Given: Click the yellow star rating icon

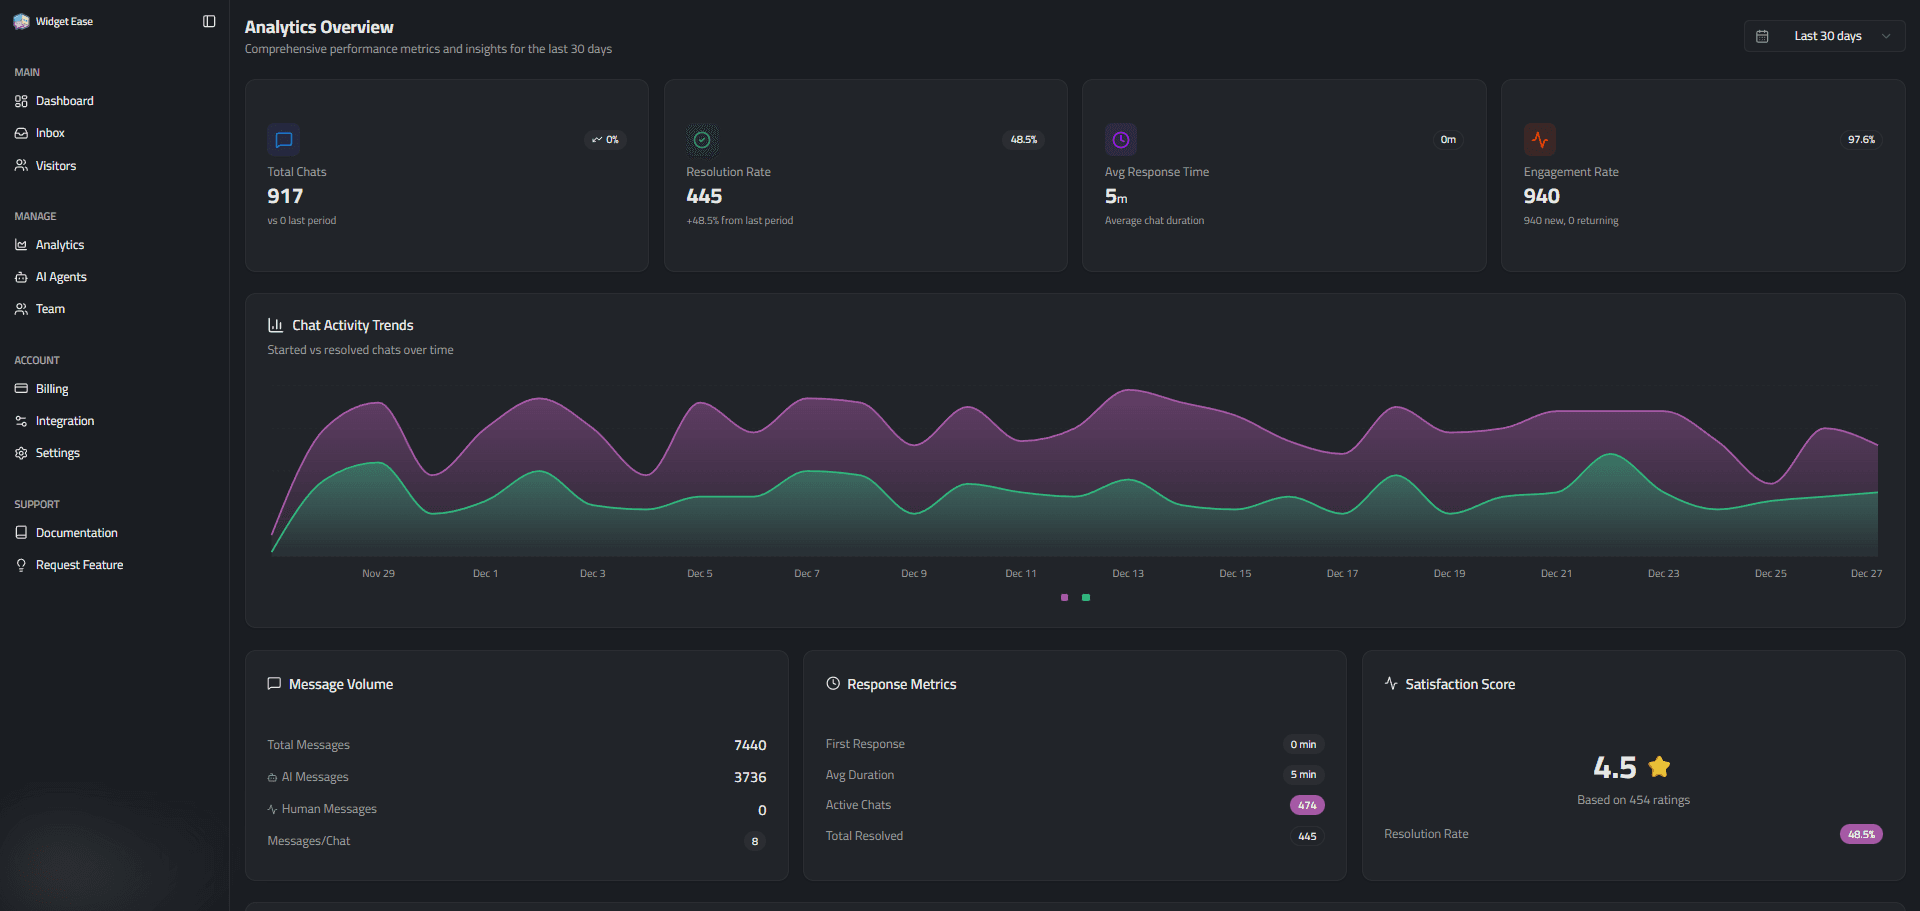Looking at the screenshot, I should [1659, 767].
